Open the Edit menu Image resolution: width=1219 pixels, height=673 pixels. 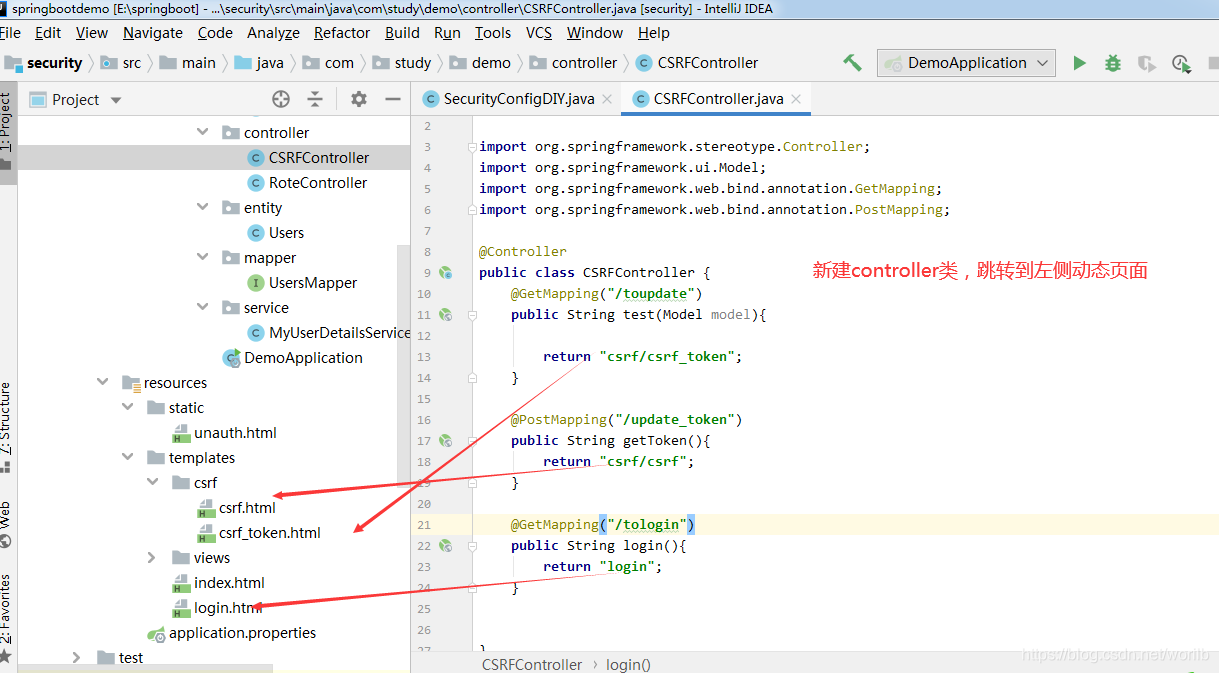point(48,32)
